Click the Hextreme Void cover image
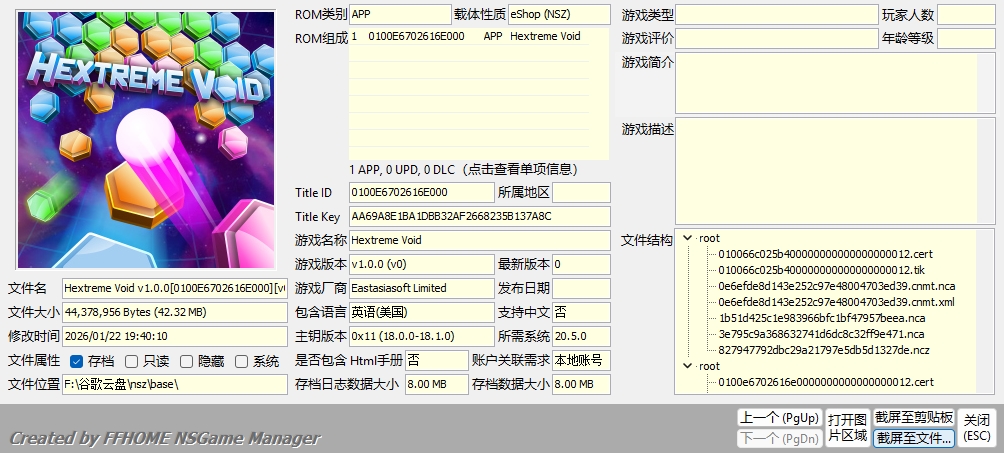 point(146,139)
